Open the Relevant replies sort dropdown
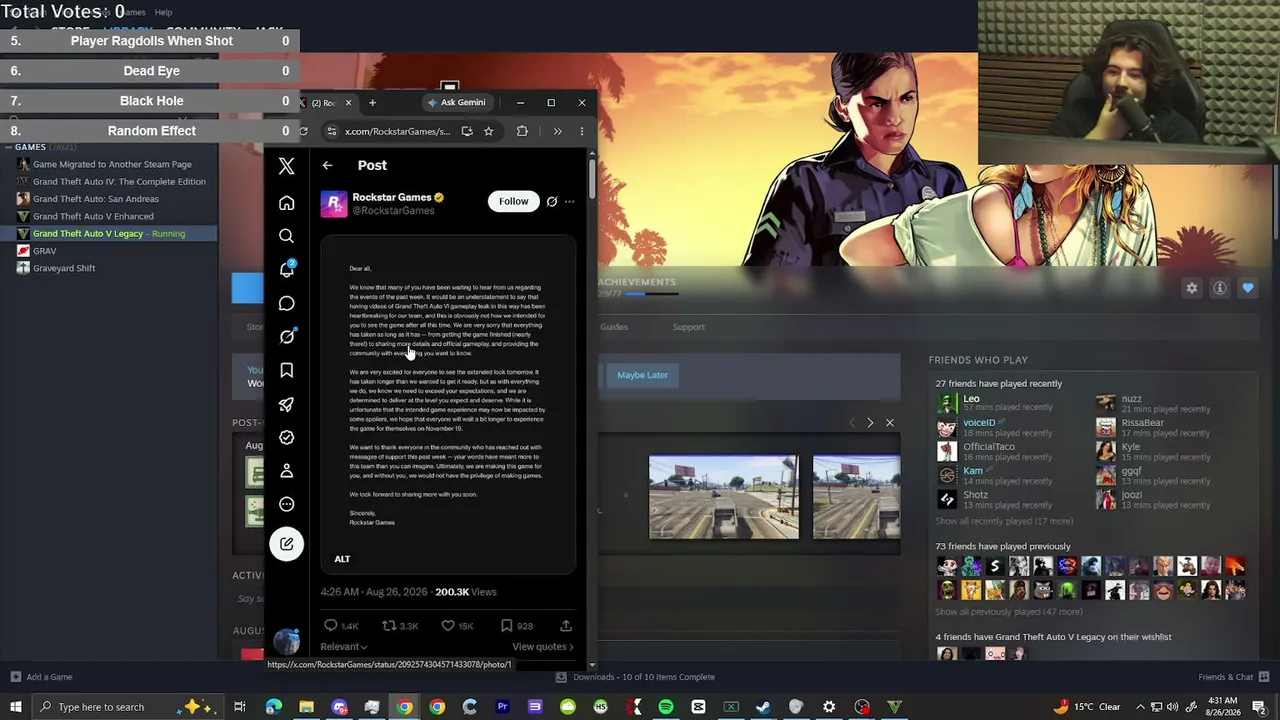The width and height of the screenshot is (1280, 720). (x=344, y=647)
